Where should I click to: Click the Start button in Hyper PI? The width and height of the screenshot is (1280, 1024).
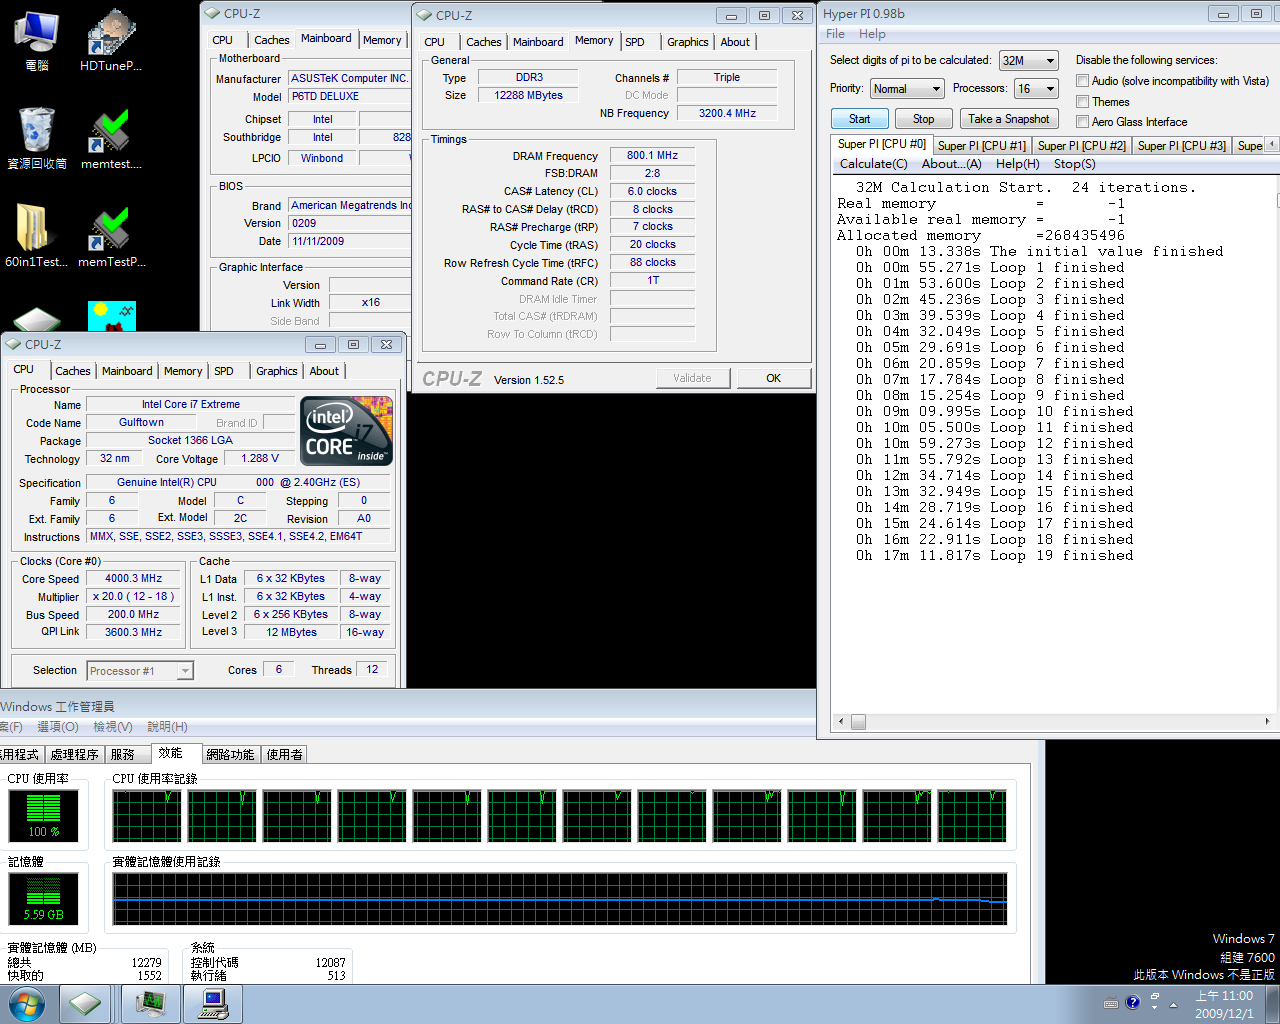click(859, 119)
